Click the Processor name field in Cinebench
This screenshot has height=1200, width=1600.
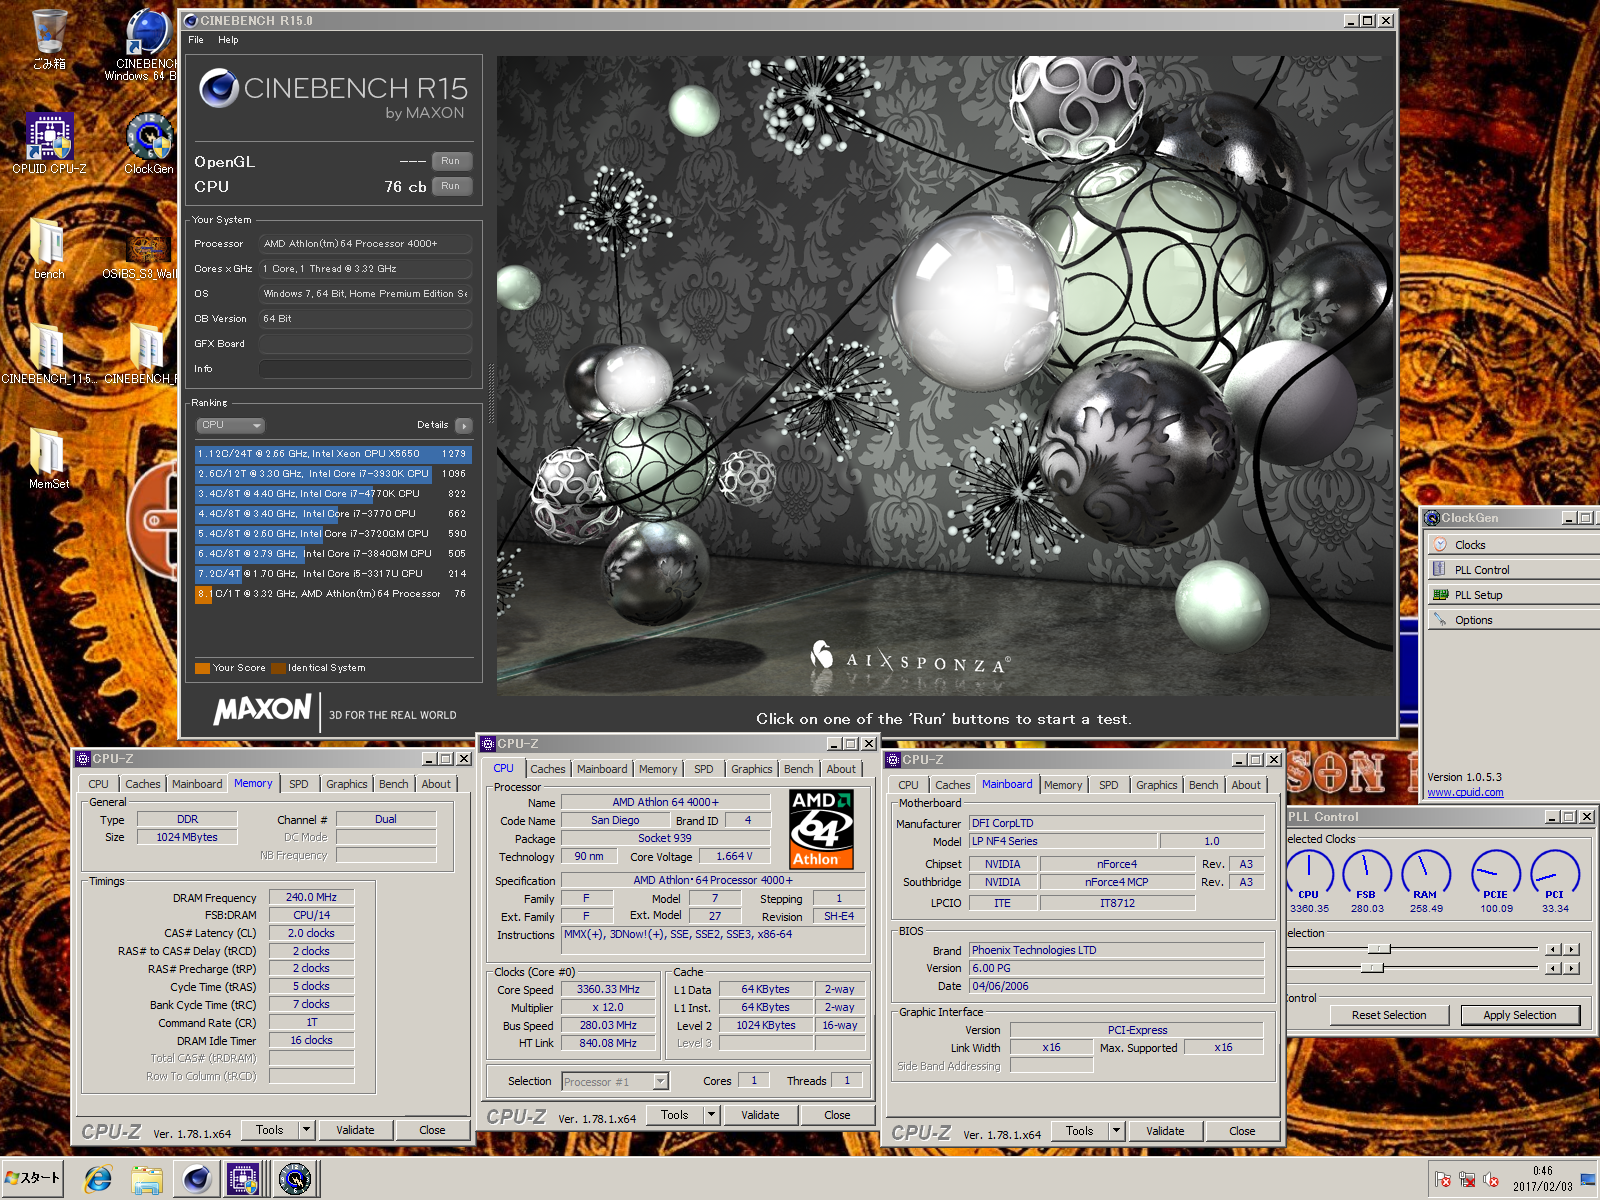pos(365,244)
